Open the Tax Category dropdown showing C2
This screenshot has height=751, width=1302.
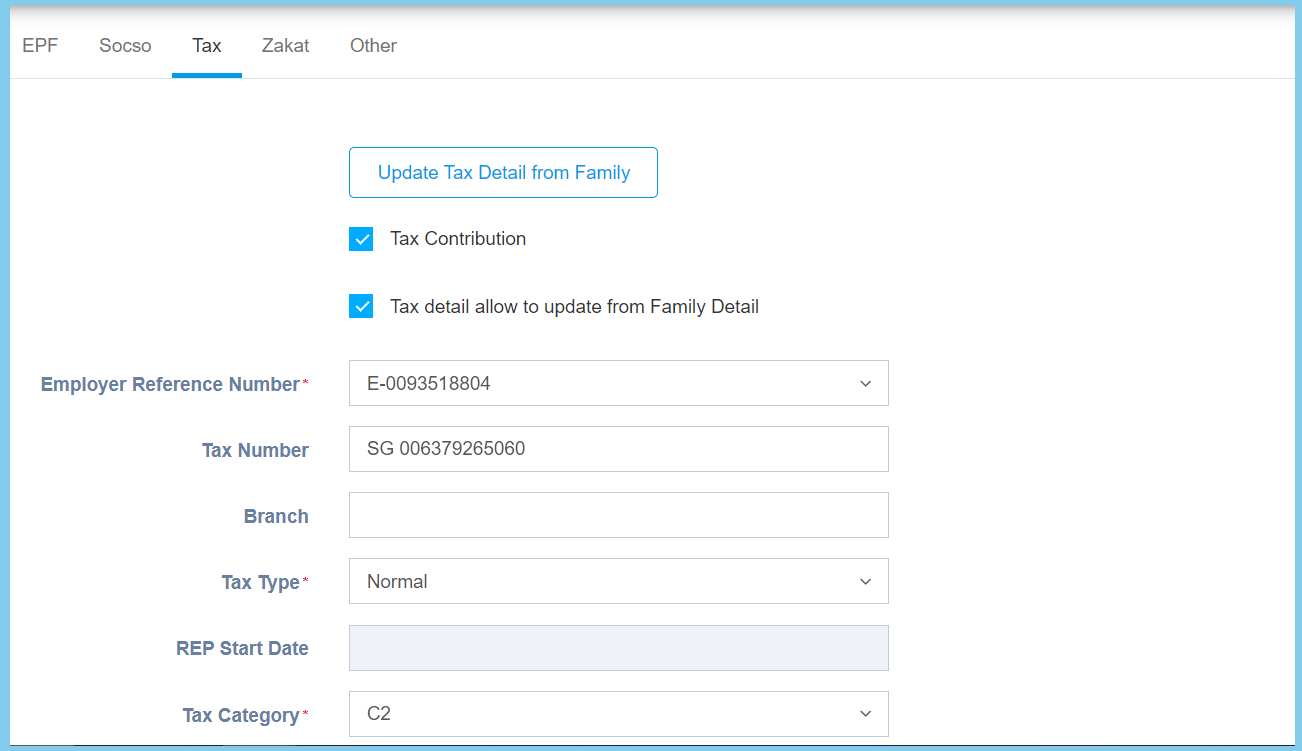(x=600, y=714)
